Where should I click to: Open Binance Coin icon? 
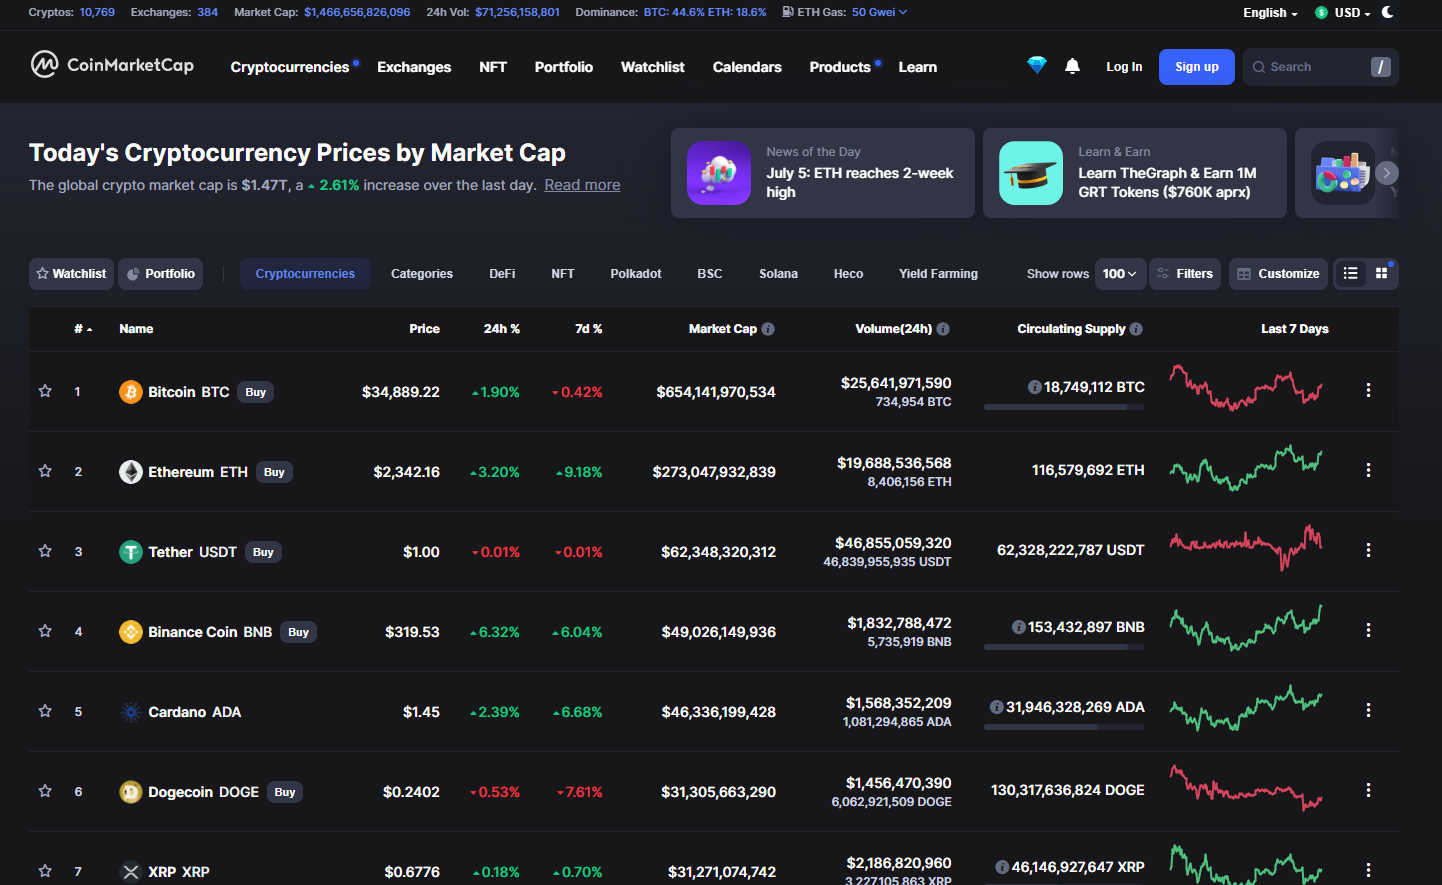click(x=131, y=632)
